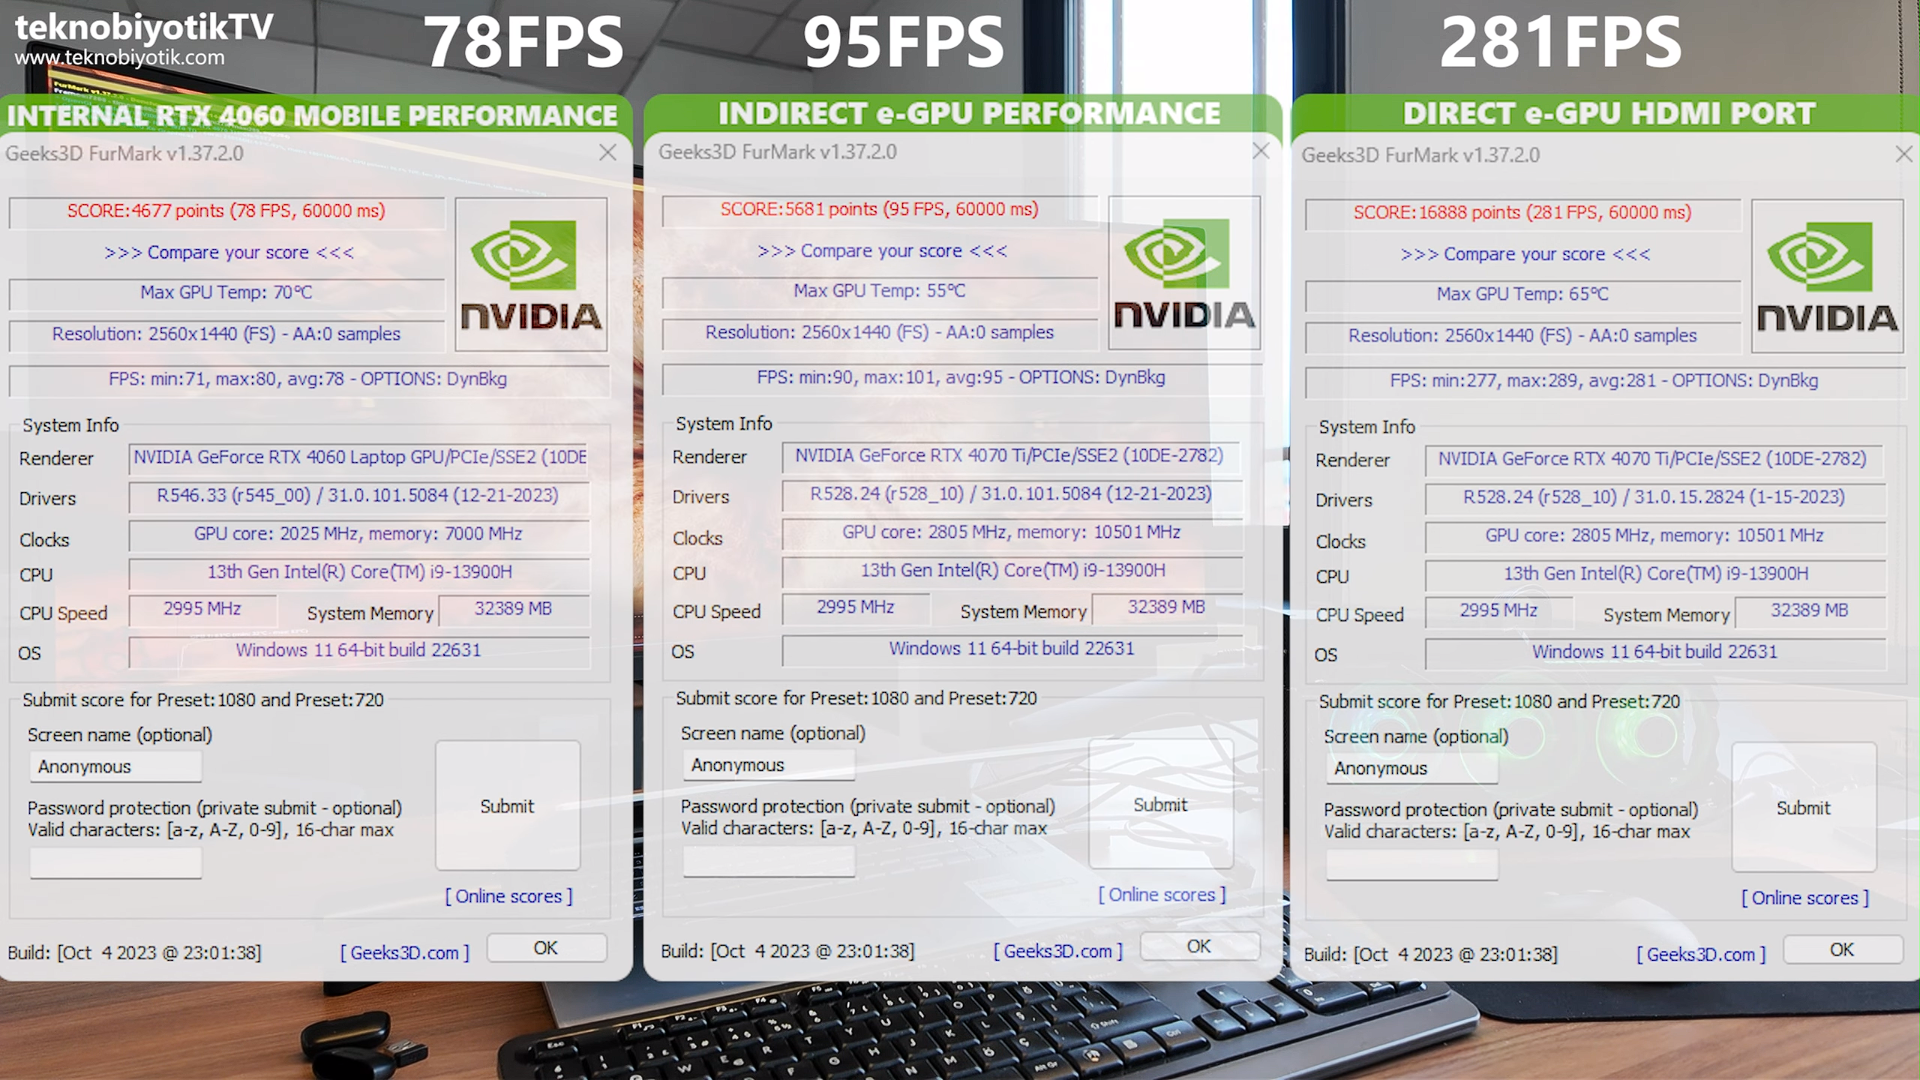Click the NVIDIA logo in the Direct e-GPU HDMI window
Viewport: 1920px width, 1080px height.
tap(1827, 276)
